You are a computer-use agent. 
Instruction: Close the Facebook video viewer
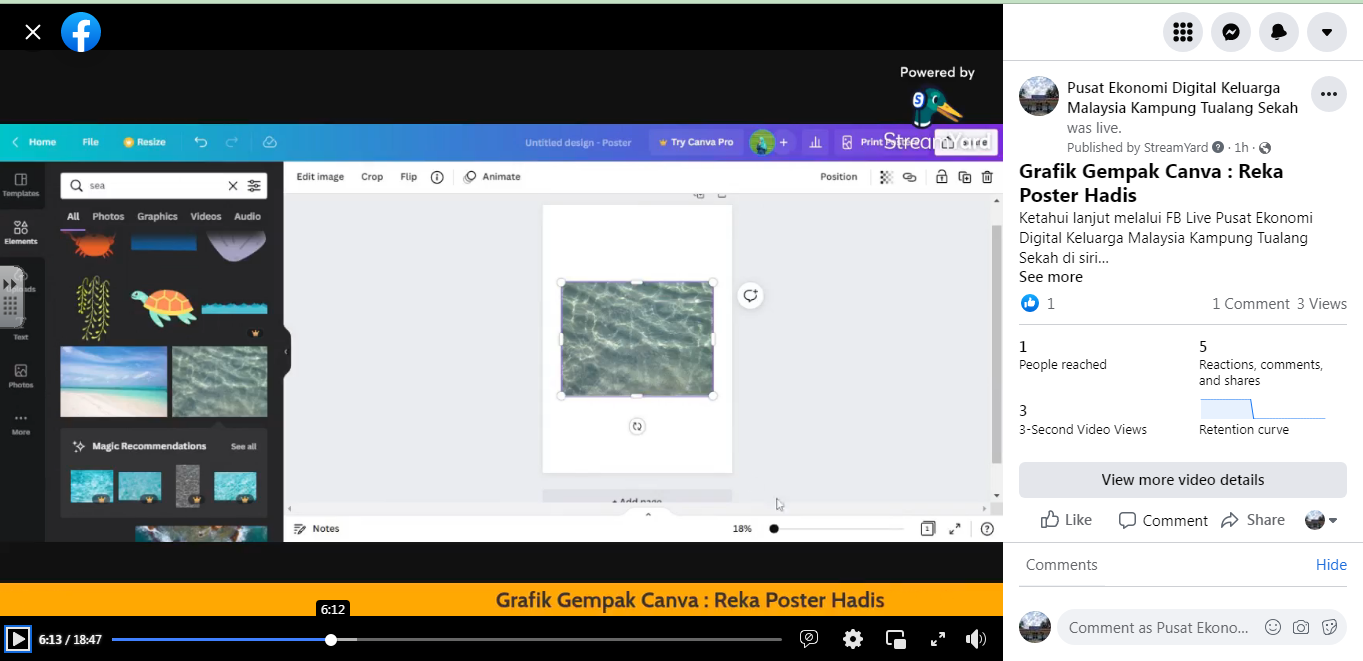tap(33, 32)
